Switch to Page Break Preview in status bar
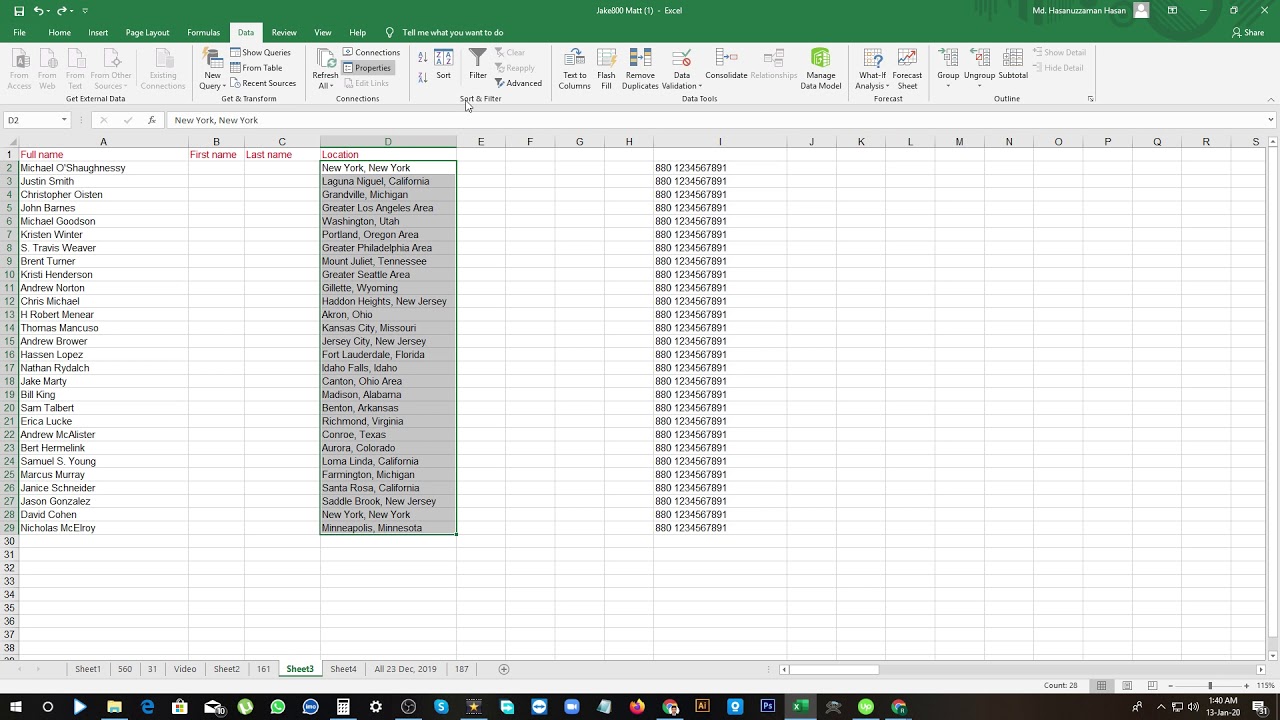This screenshot has width=1280, height=720. tap(1152, 685)
